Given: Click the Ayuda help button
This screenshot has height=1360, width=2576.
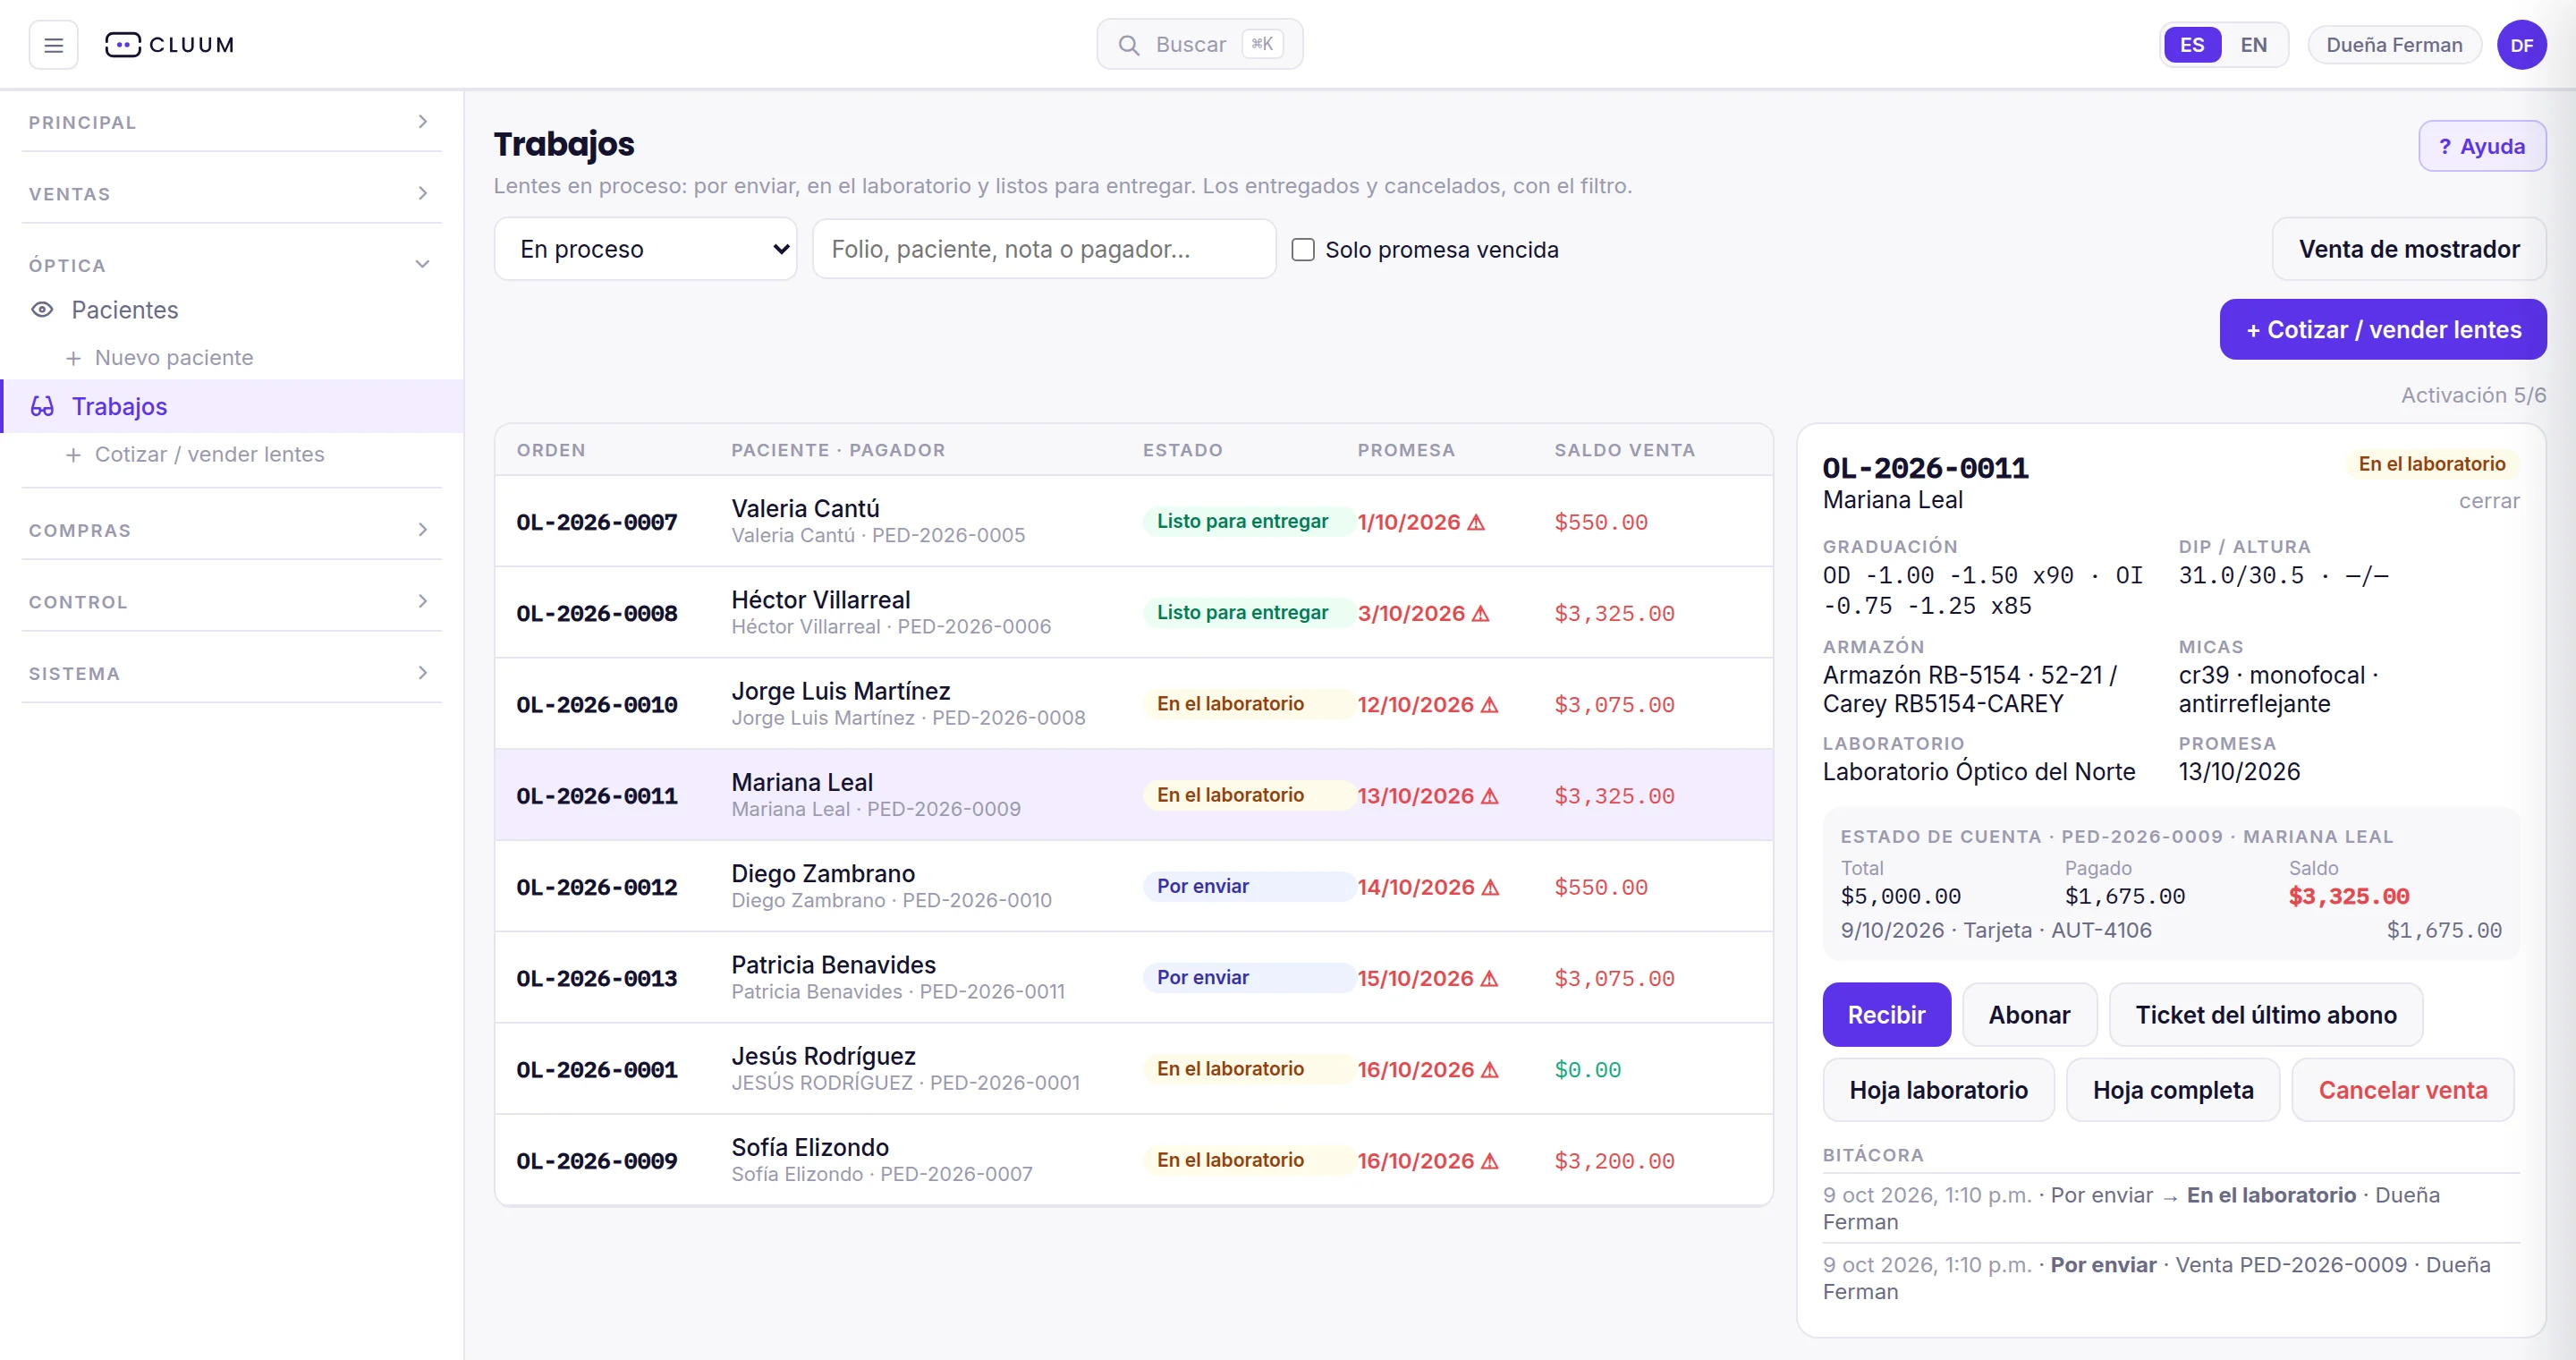Looking at the screenshot, I should coord(2481,146).
